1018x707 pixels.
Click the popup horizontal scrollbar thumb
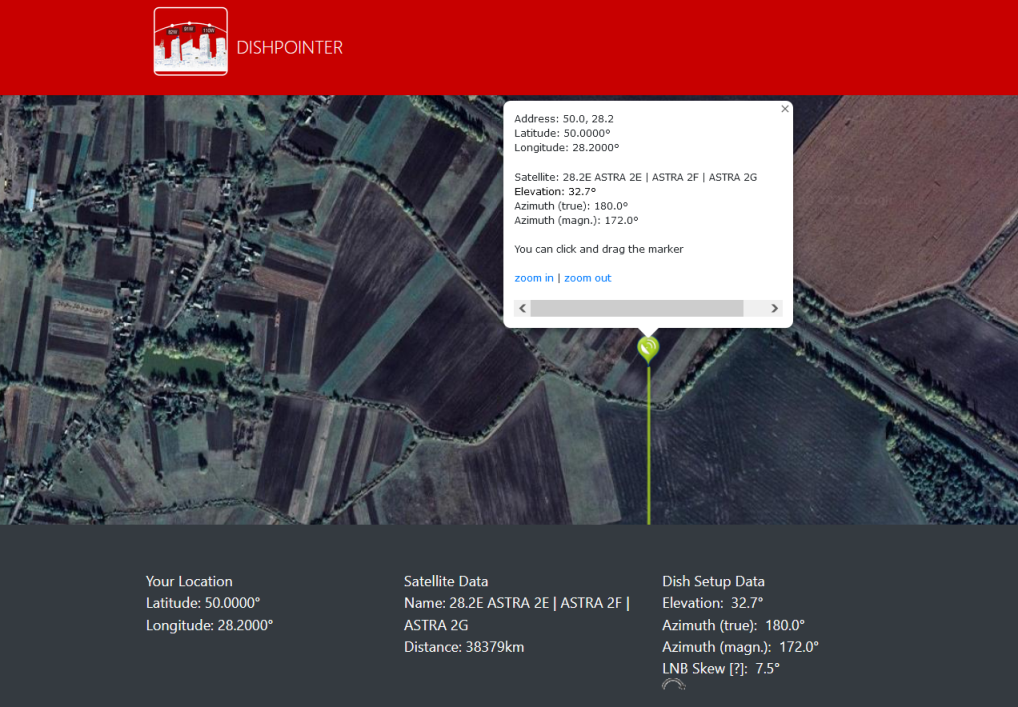[636, 309]
